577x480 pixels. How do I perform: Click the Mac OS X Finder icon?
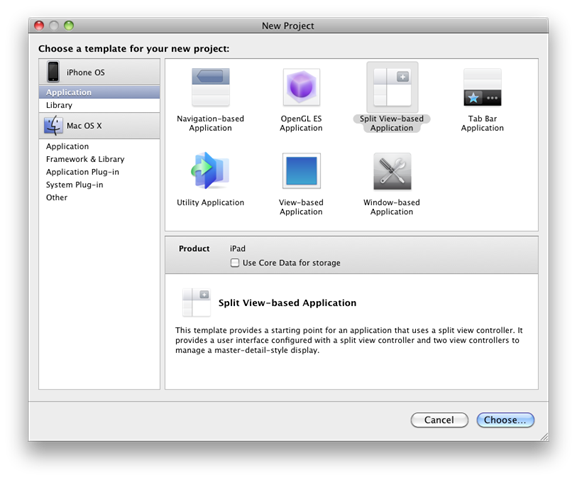coord(53,126)
